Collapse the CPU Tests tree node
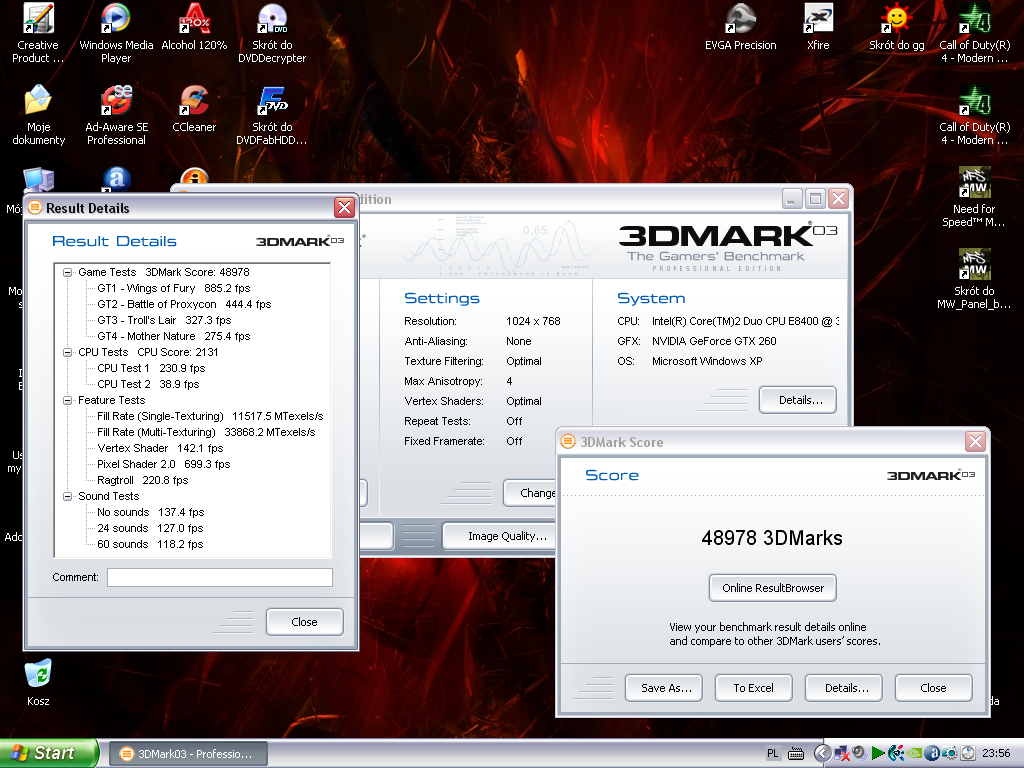Image resolution: width=1024 pixels, height=768 pixels. click(67, 352)
